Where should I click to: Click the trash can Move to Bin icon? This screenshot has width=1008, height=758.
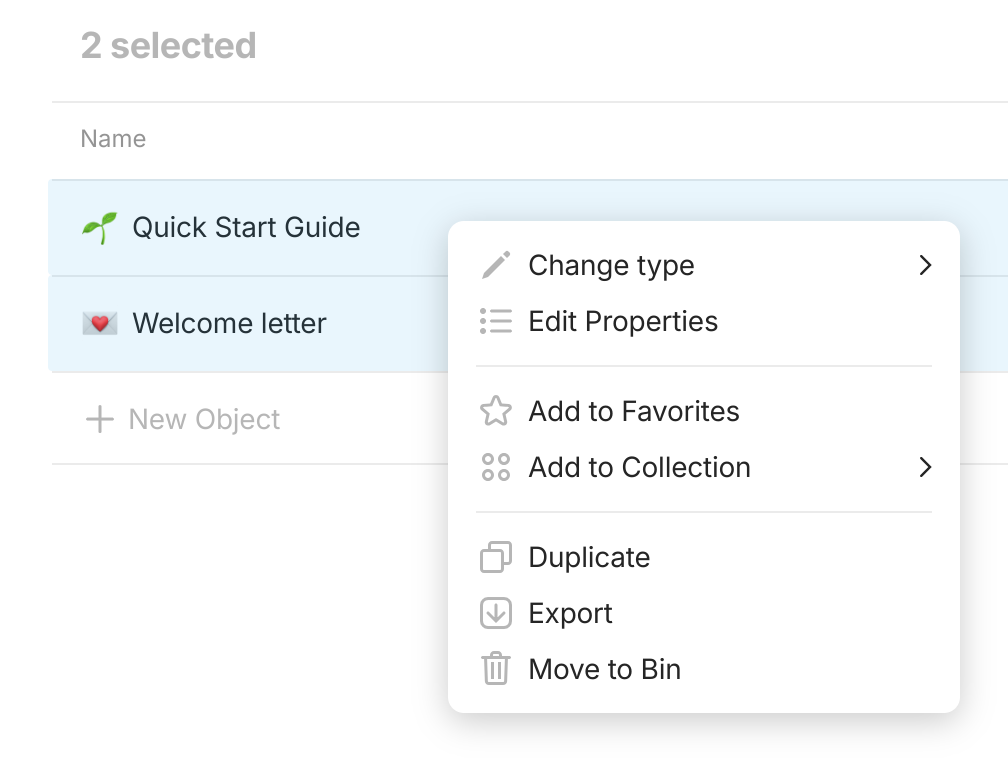(x=496, y=669)
